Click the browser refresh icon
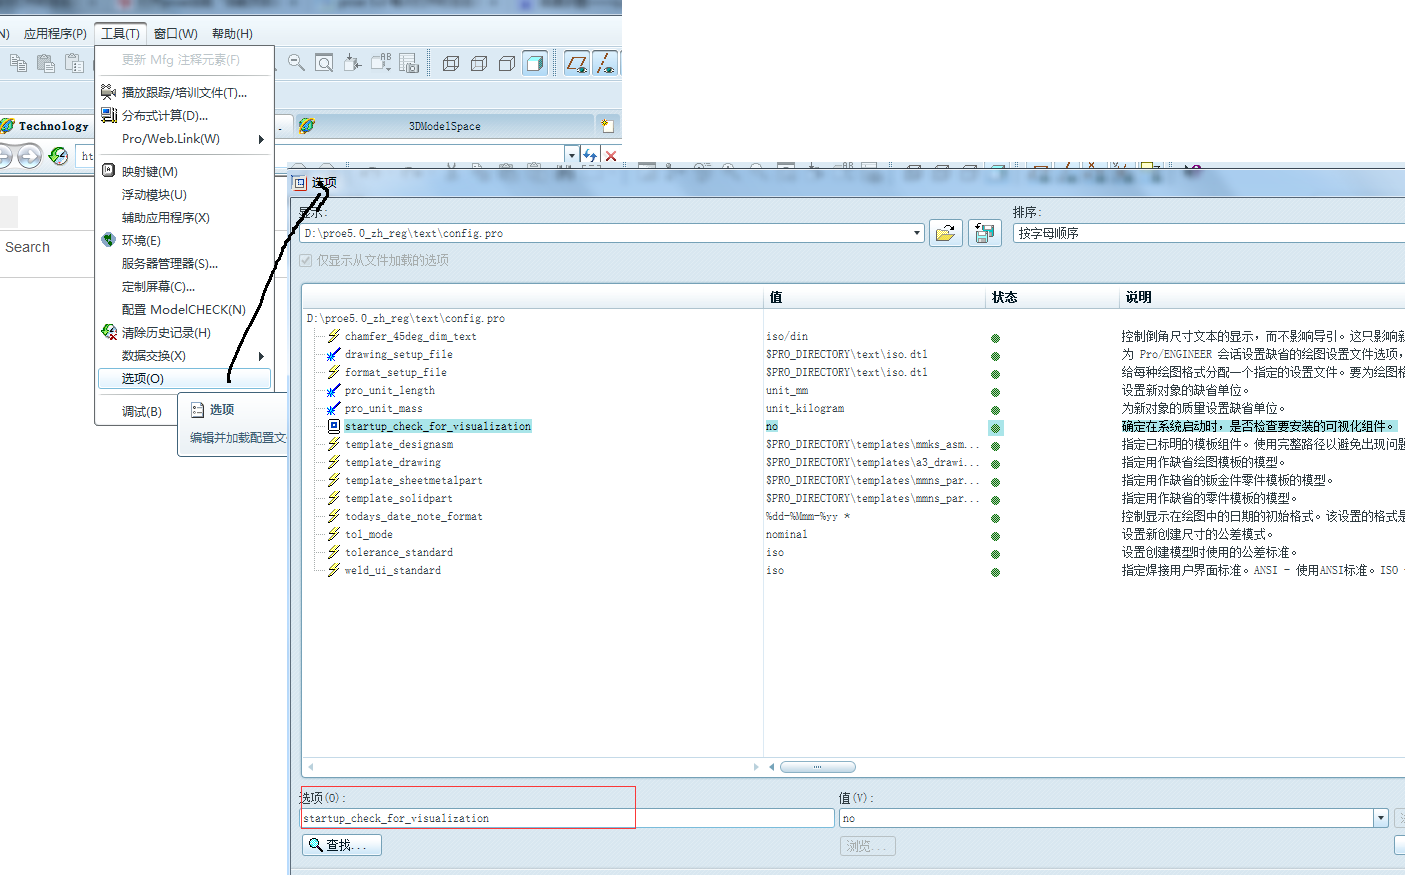 click(59, 156)
